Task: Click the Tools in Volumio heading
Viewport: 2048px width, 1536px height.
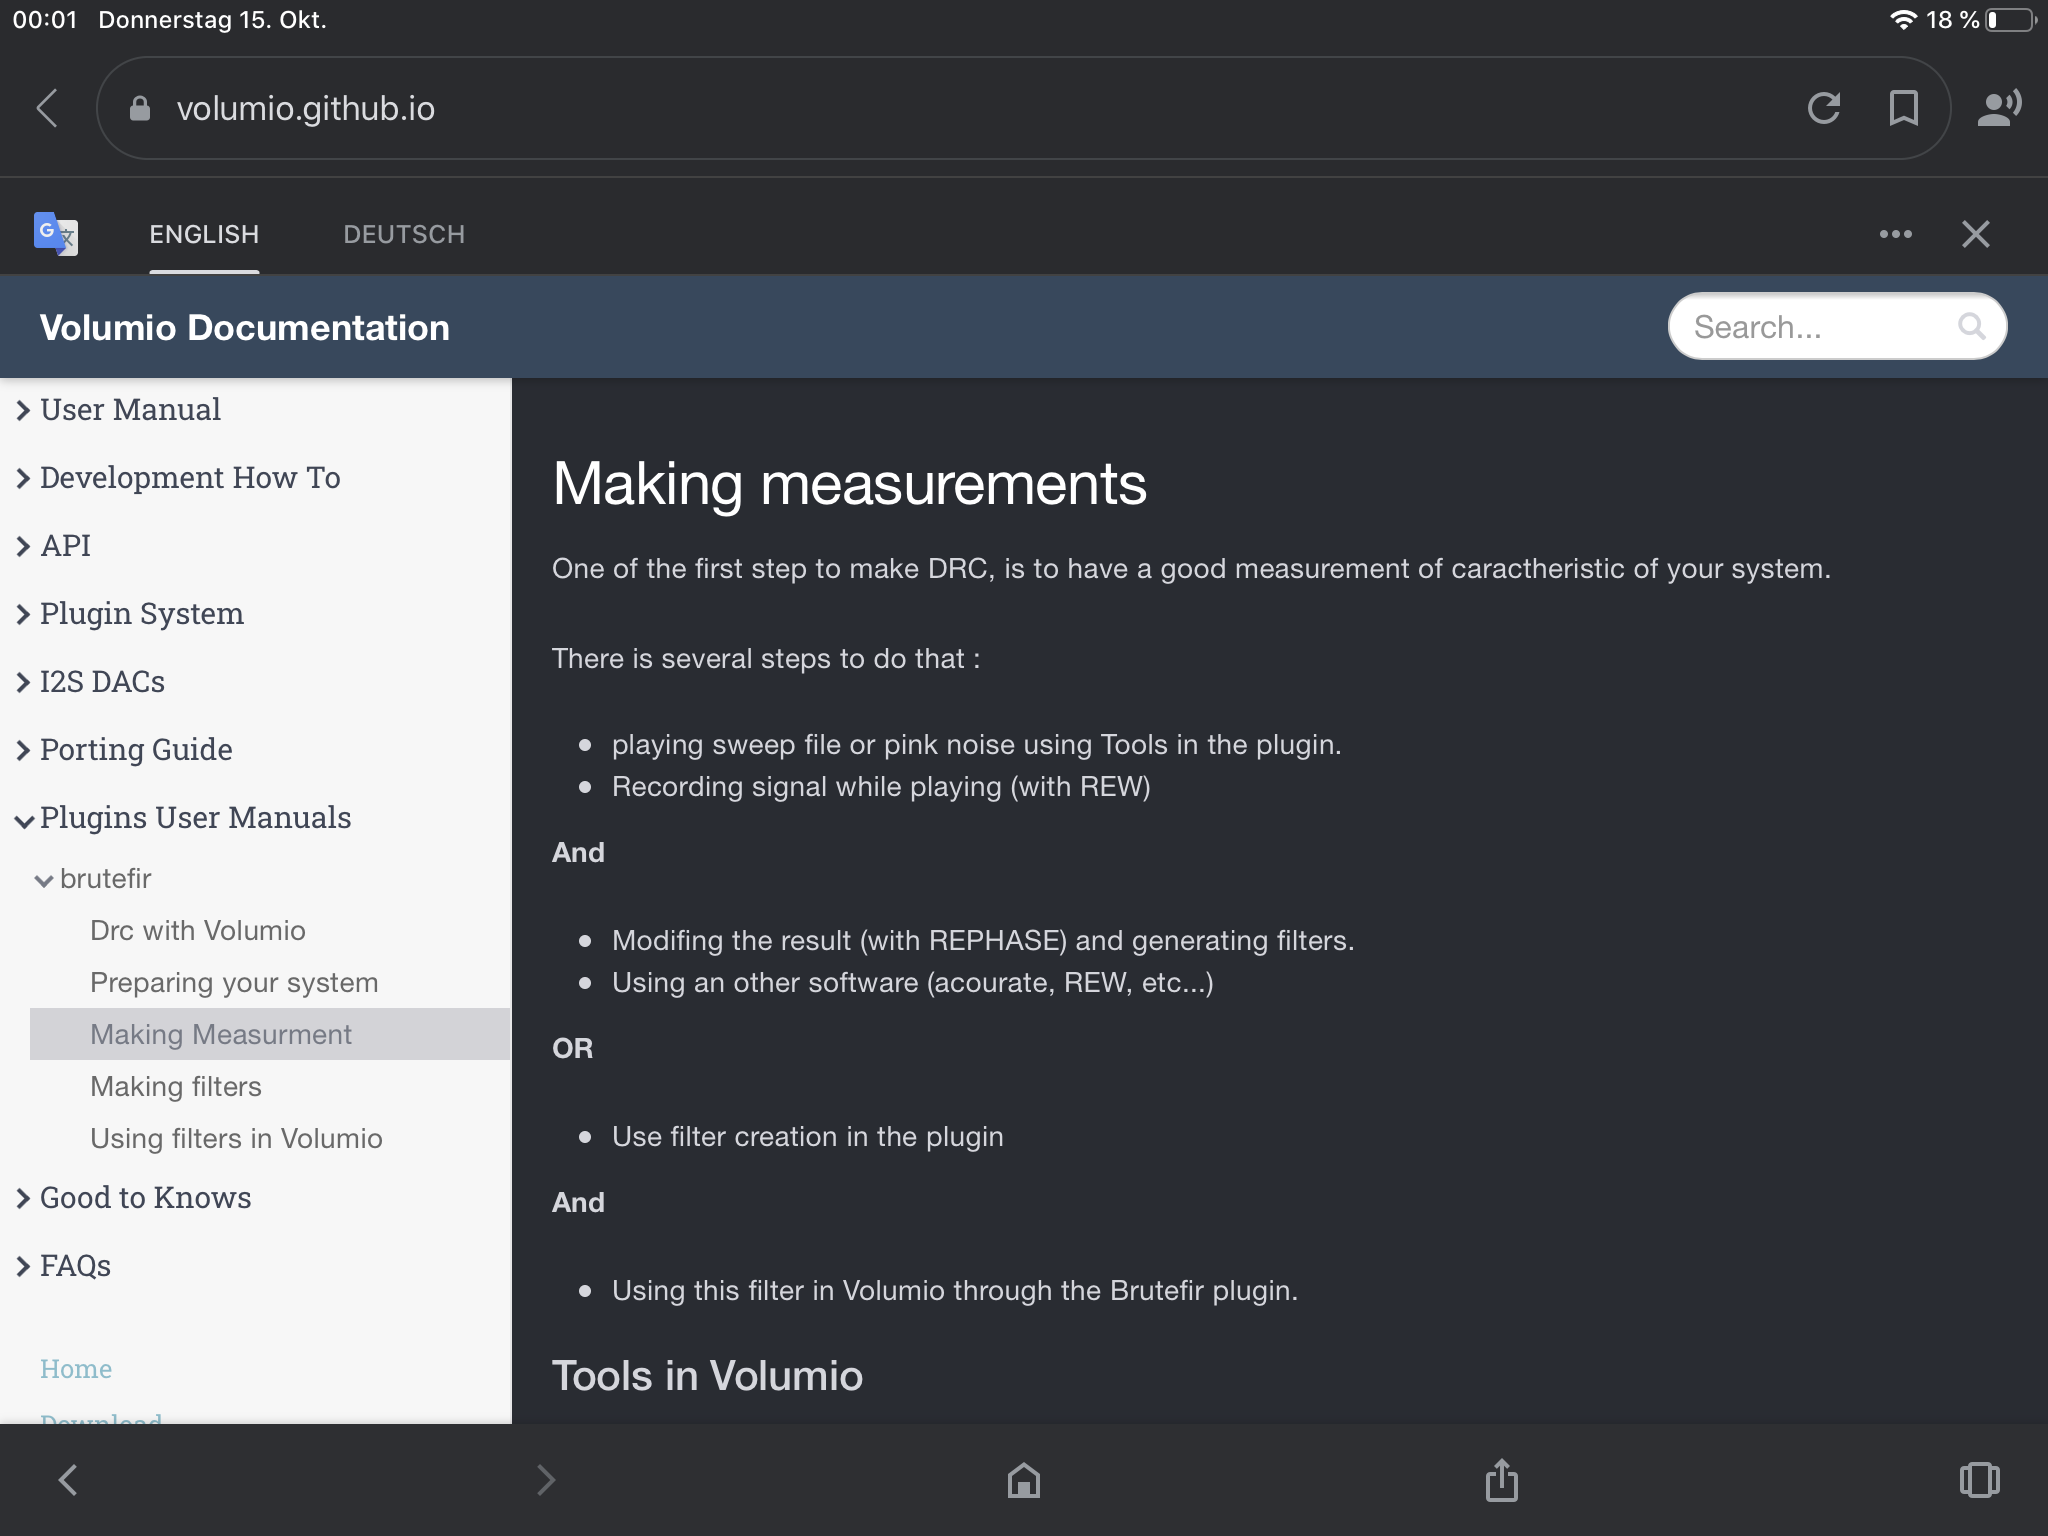Action: coord(707,1376)
